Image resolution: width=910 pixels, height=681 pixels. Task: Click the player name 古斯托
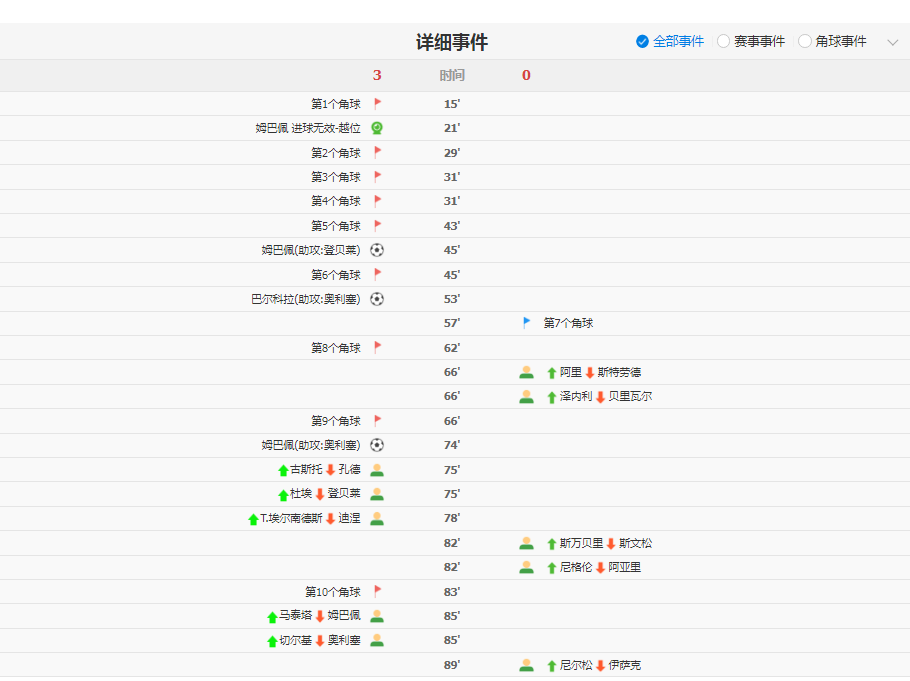[x=306, y=469]
